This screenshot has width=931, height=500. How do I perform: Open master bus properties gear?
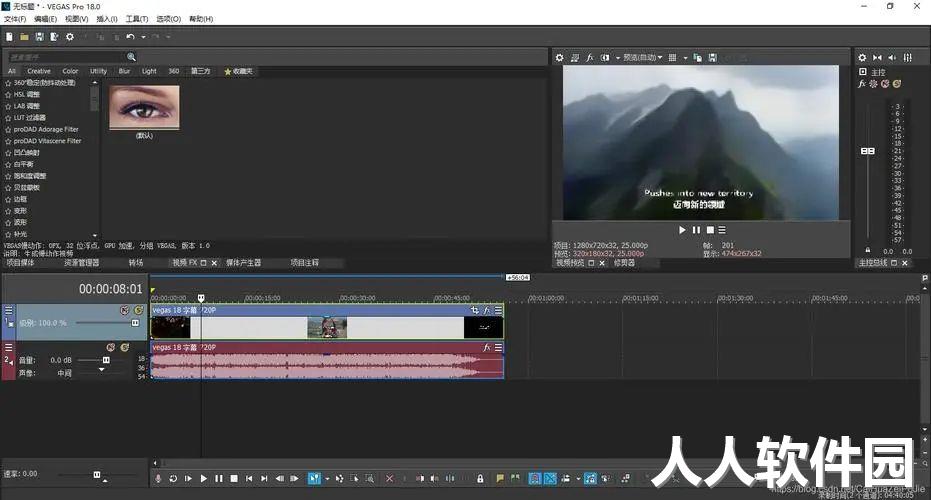click(862, 58)
